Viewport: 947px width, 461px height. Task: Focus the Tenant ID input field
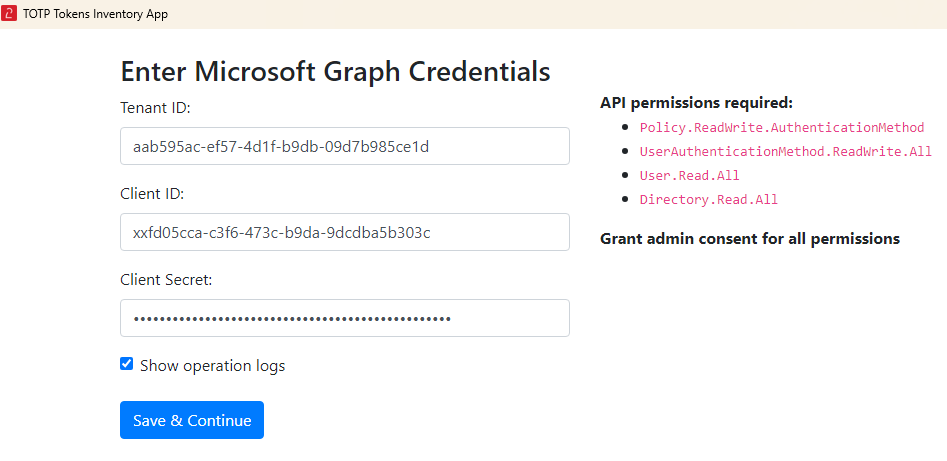click(x=344, y=146)
